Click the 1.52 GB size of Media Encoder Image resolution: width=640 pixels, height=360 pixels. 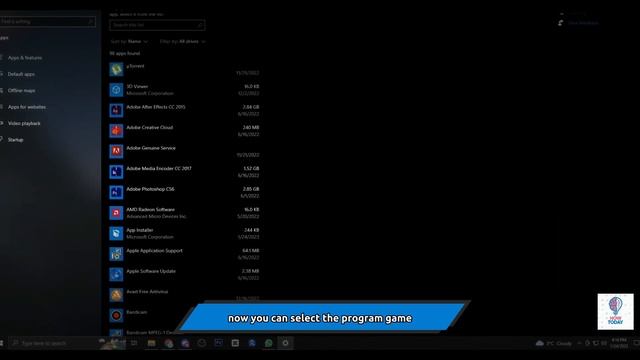pyautogui.click(x=251, y=168)
